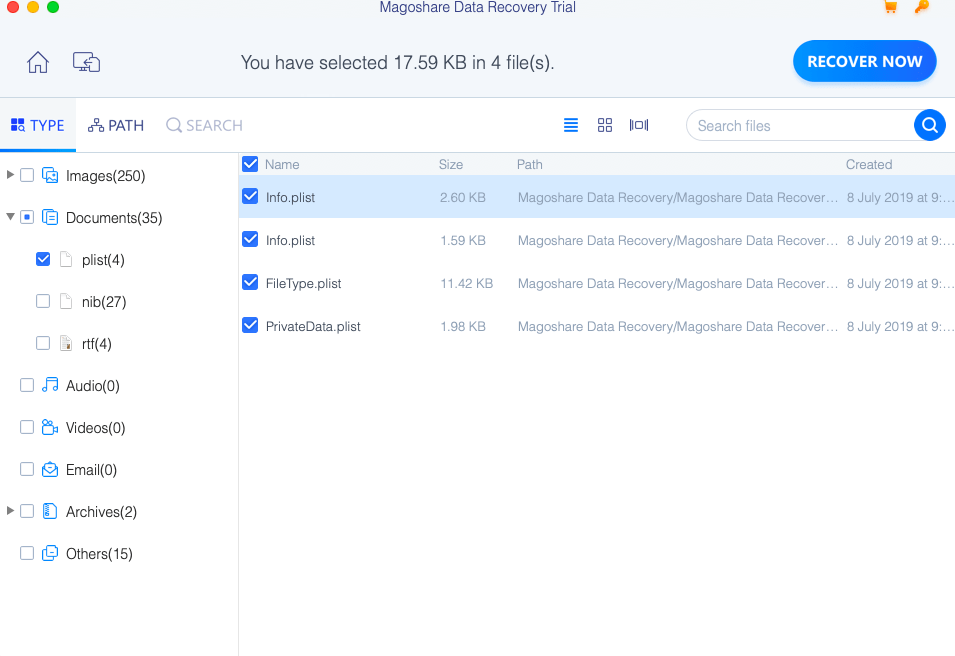Screen dimensions: 955x656
Task: Uncheck the FileType.plist checkbox
Action: point(250,283)
